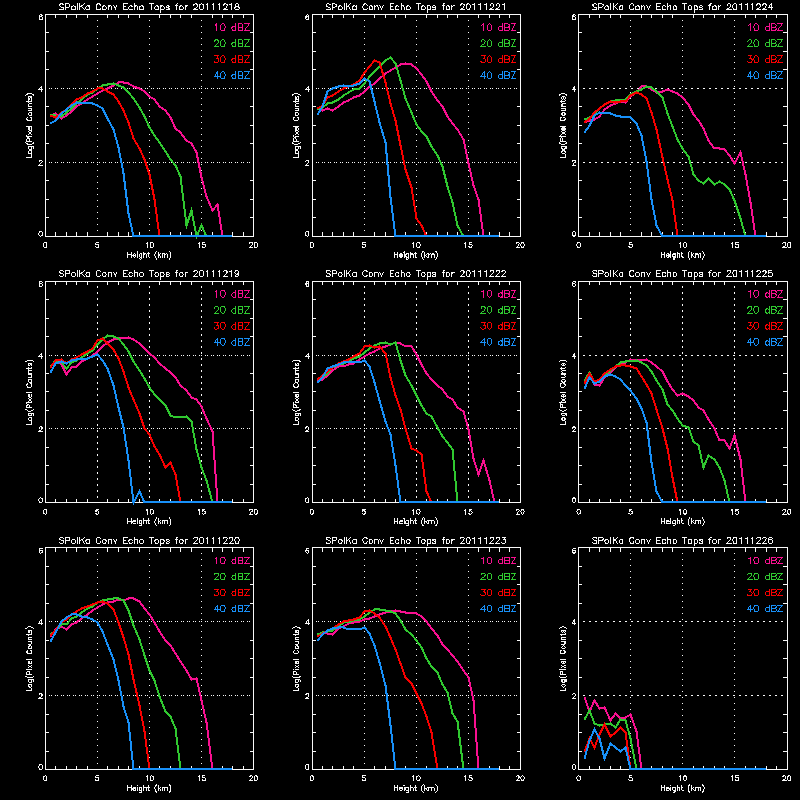This screenshot has height=800, width=800.
Task: Pick "20 dBZ" in the 20111220 plot legend
Action: 232,577
